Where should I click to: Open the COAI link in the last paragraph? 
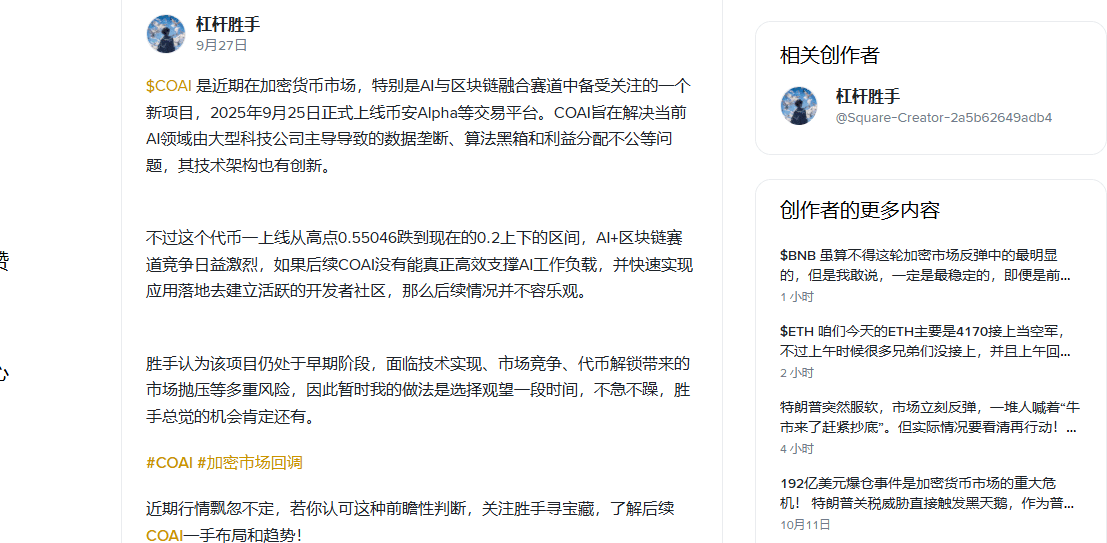click(x=164, y=535)
